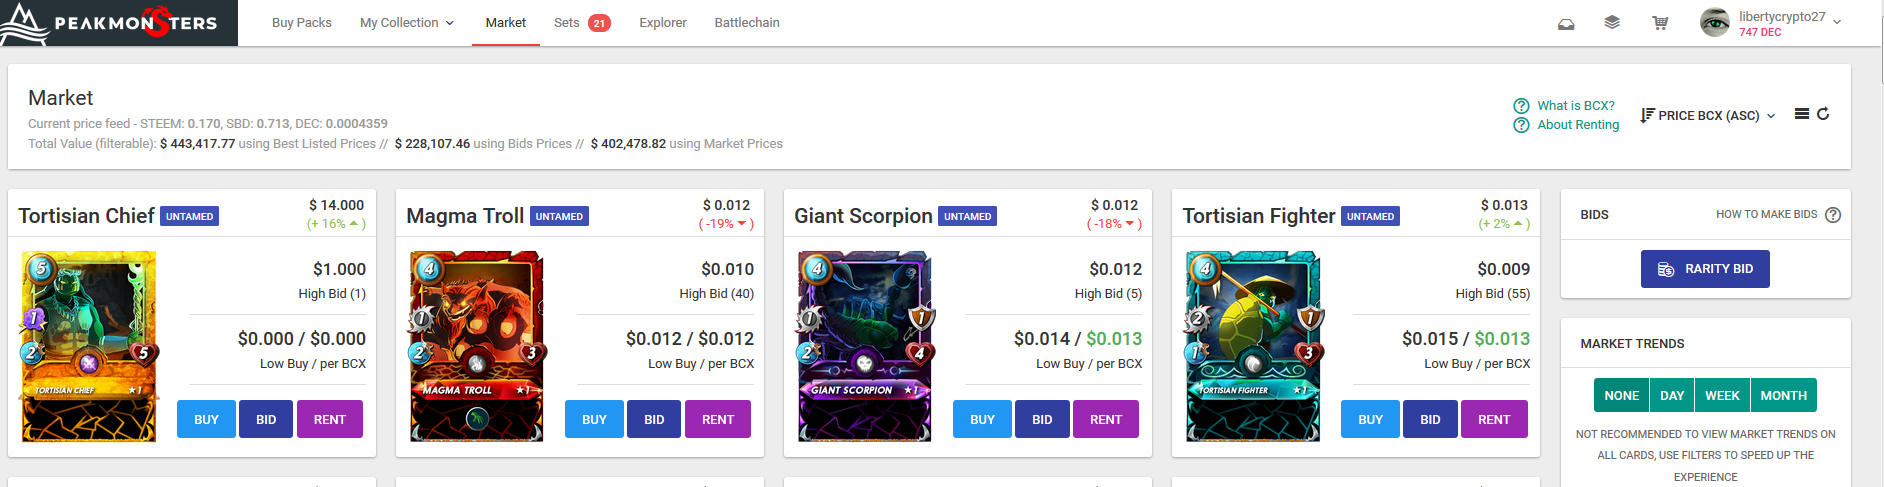Switch to list view icon
This screenshot has width=1884, height=487.
pos(1802,114)
